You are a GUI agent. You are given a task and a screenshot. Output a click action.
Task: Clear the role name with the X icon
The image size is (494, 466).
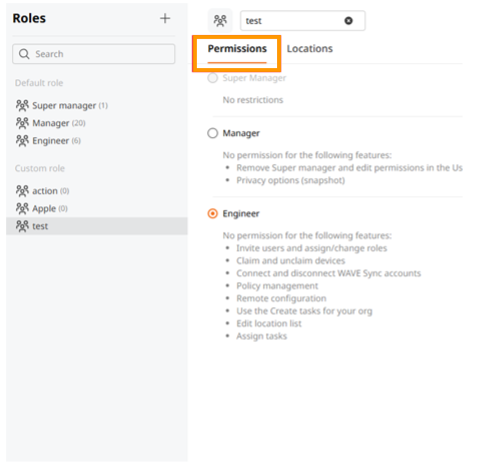348,21
